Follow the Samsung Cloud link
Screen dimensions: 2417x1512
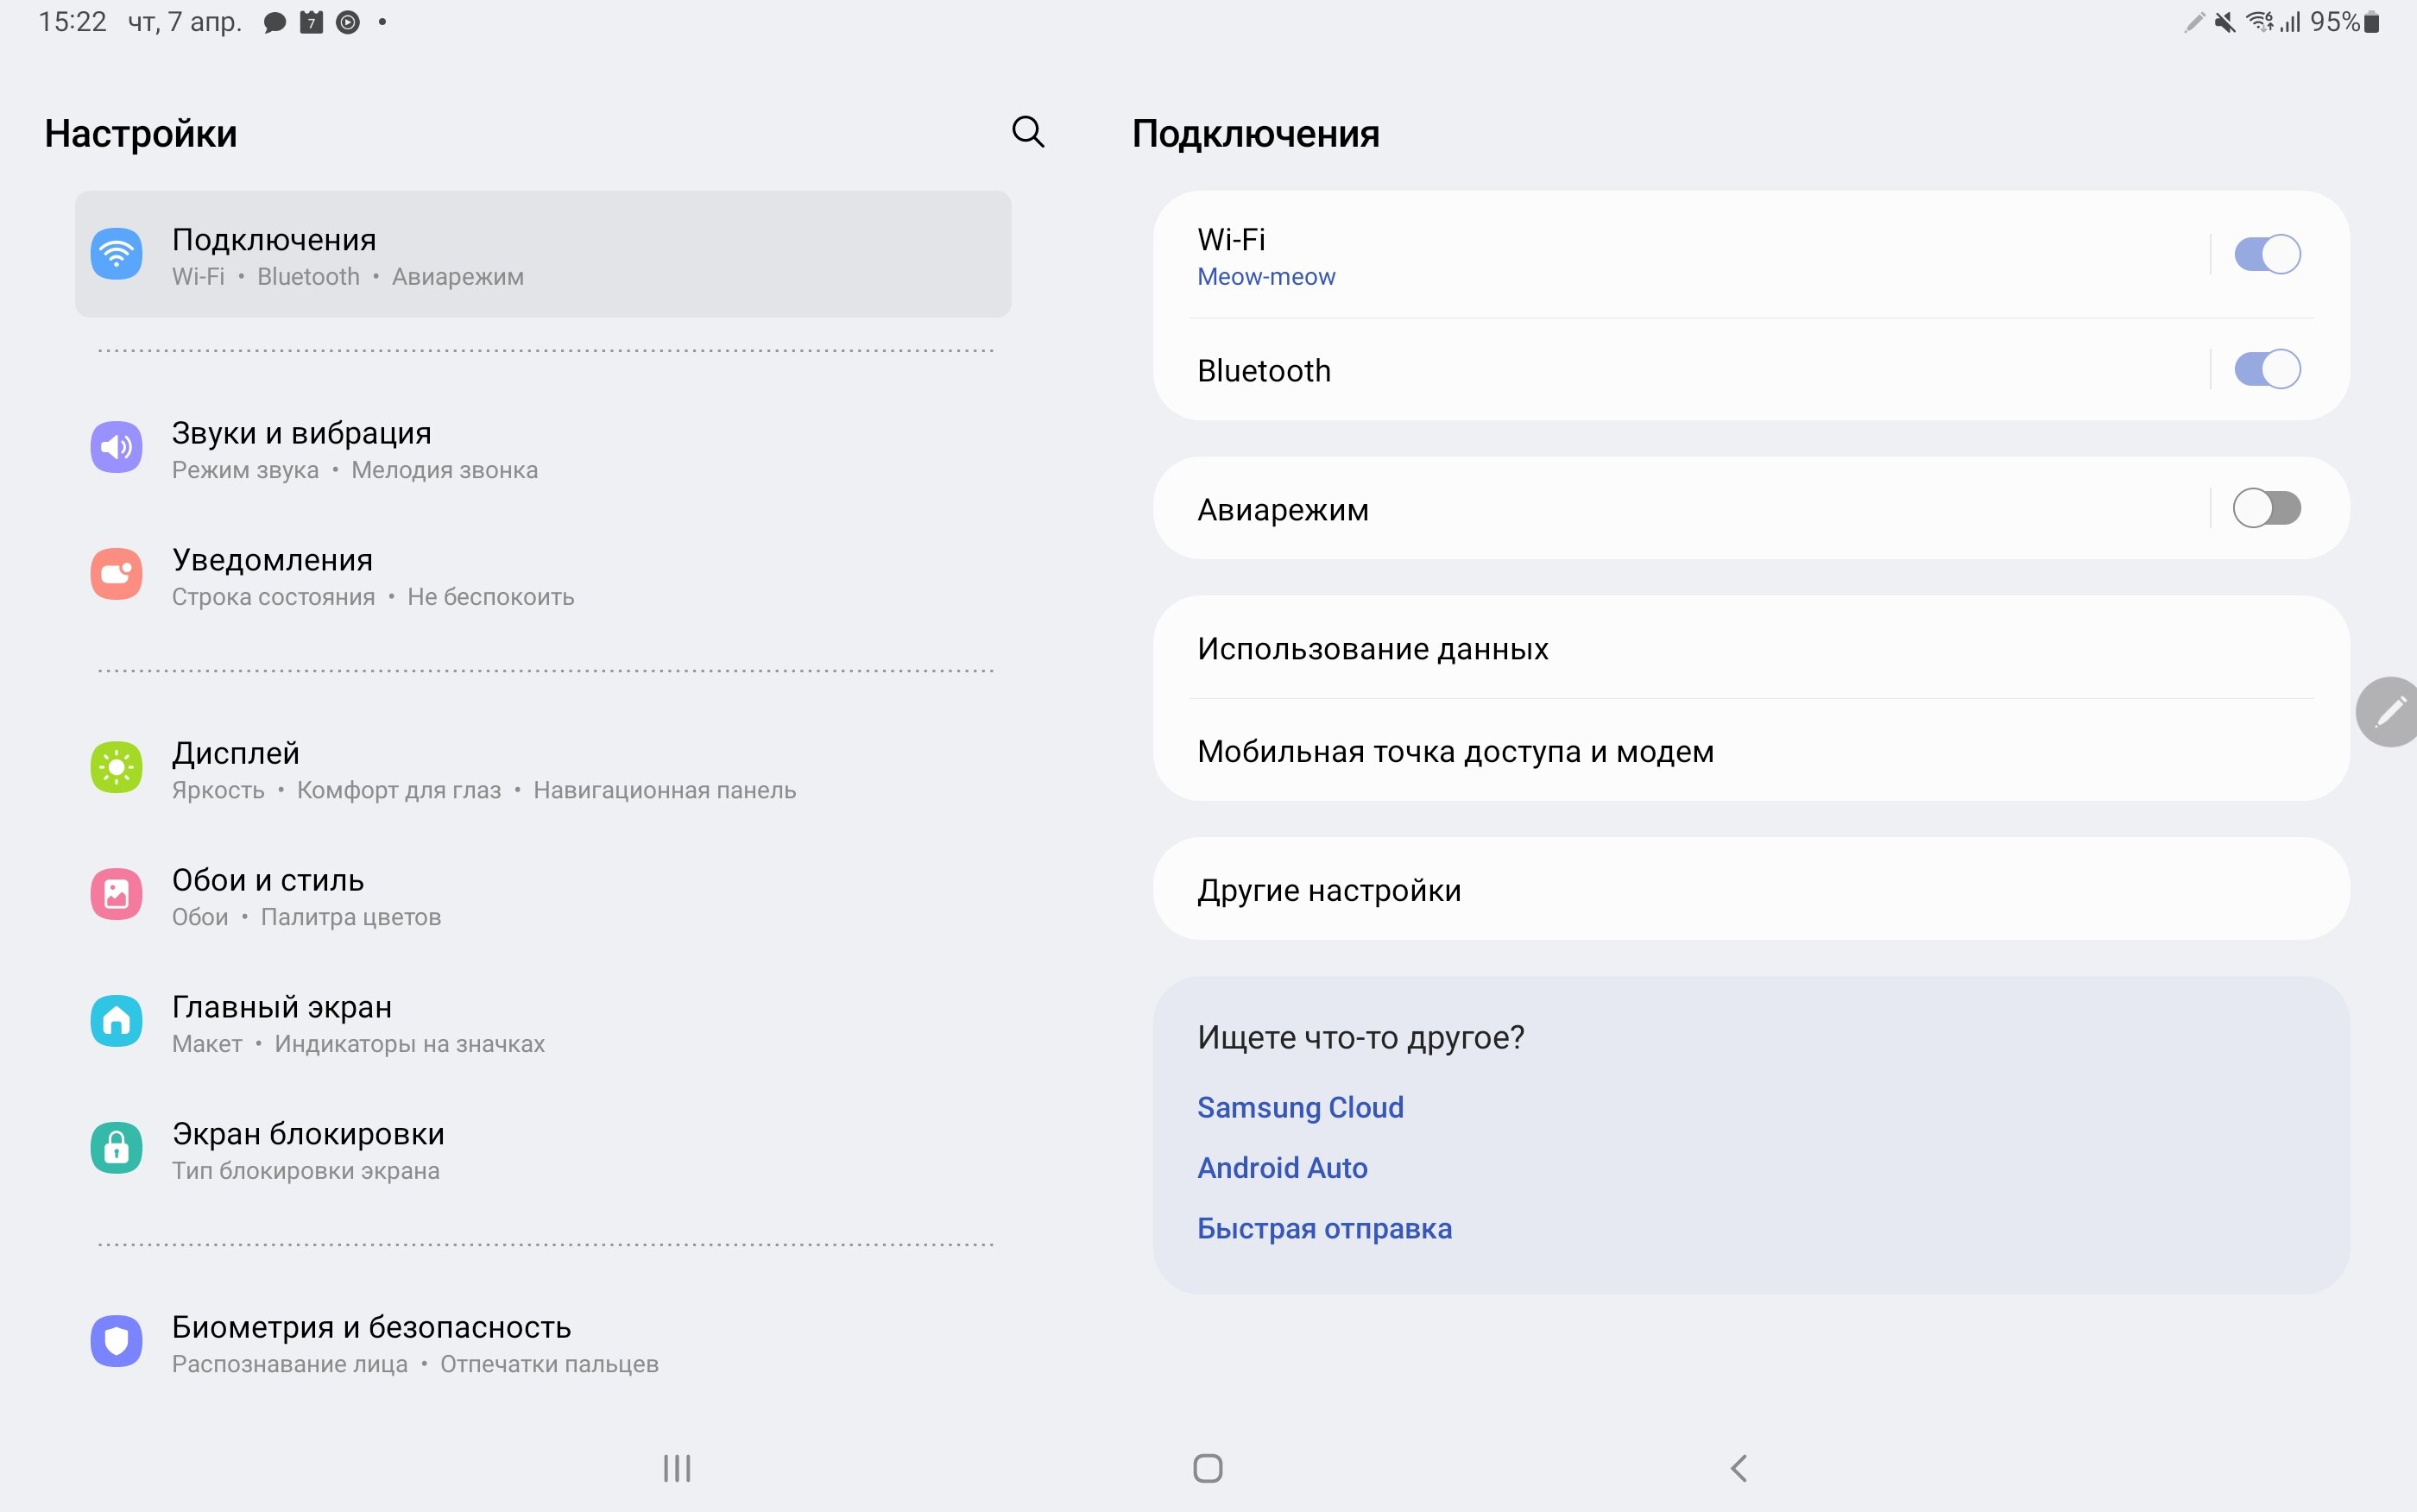[x=1300, y=1107]
